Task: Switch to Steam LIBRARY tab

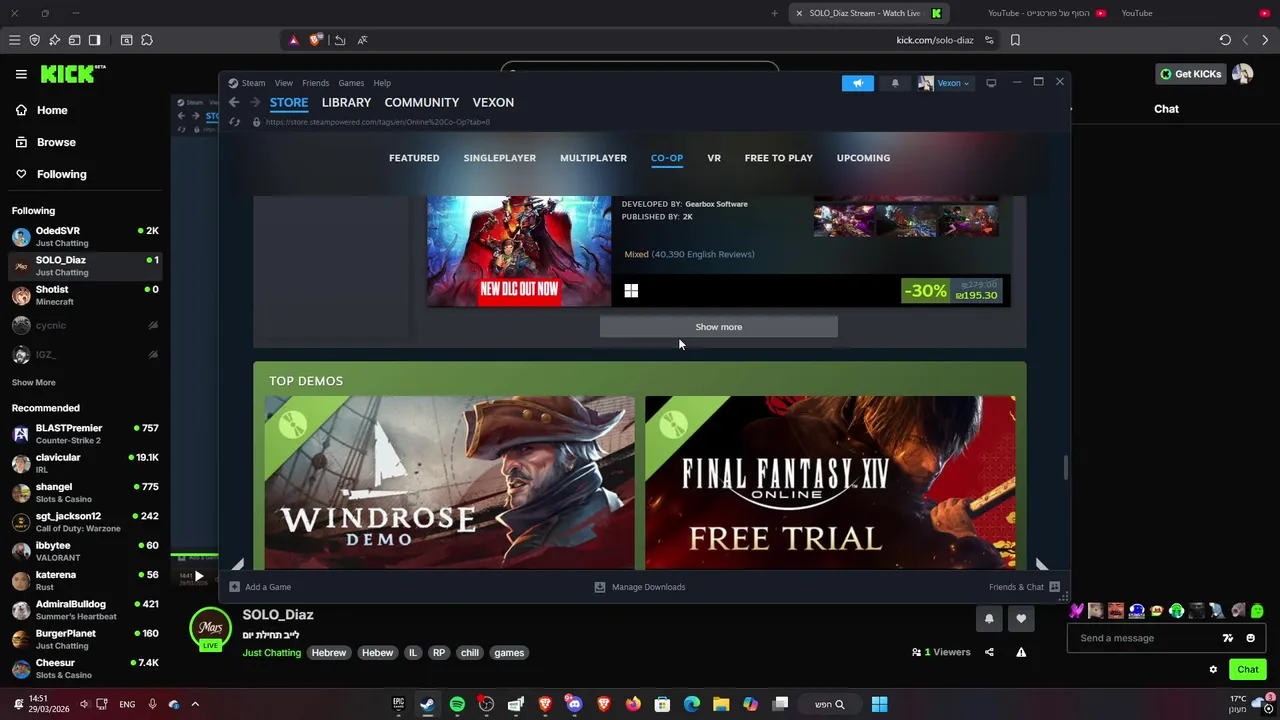Action: click(x=346, y=102)
